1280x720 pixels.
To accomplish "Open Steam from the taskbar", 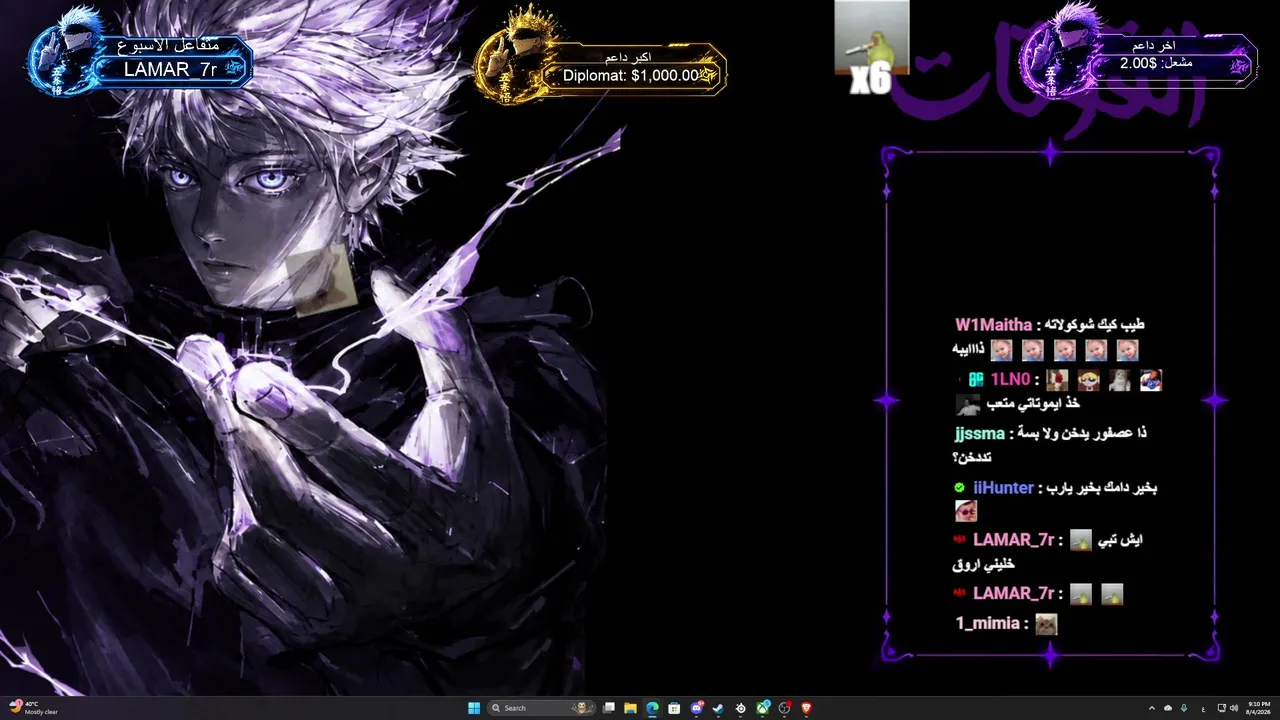I will 719,708.
